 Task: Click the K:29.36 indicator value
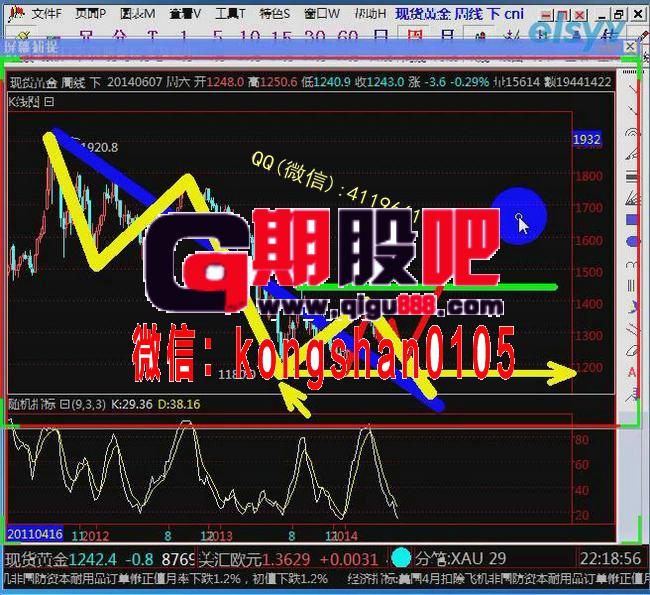pos(132,404)
